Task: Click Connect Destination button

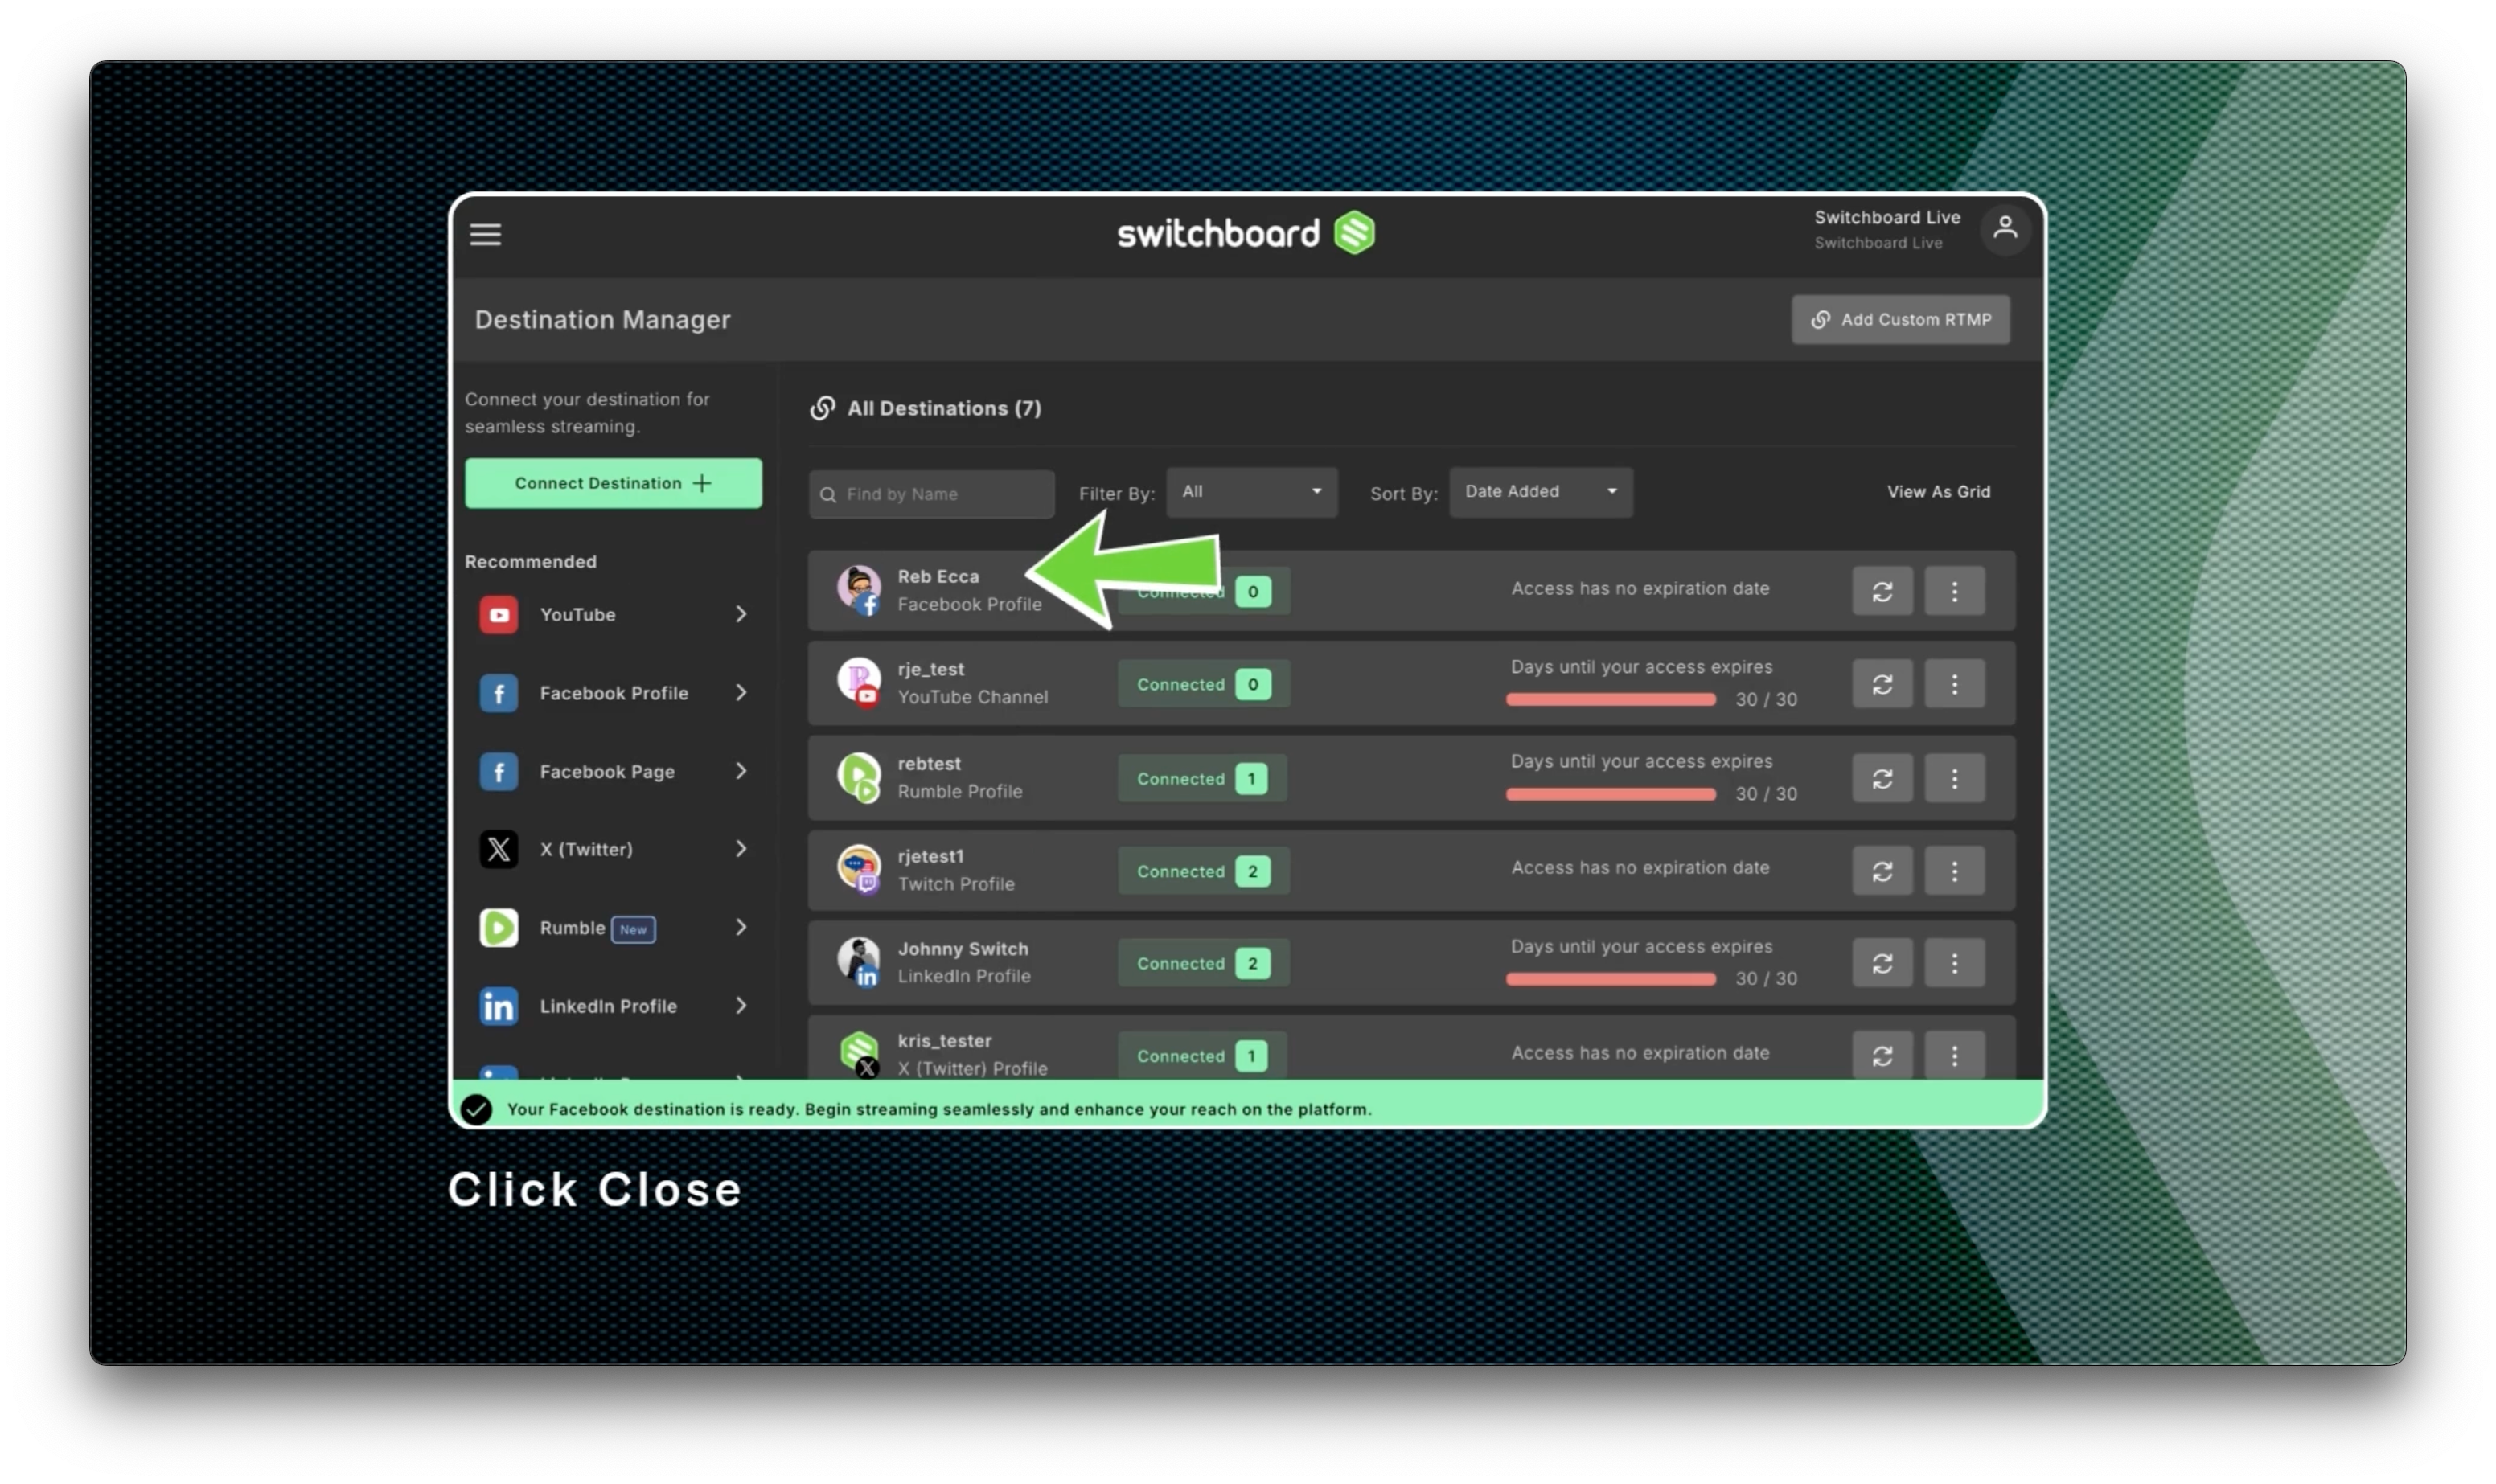Action: tap(613, 483)
